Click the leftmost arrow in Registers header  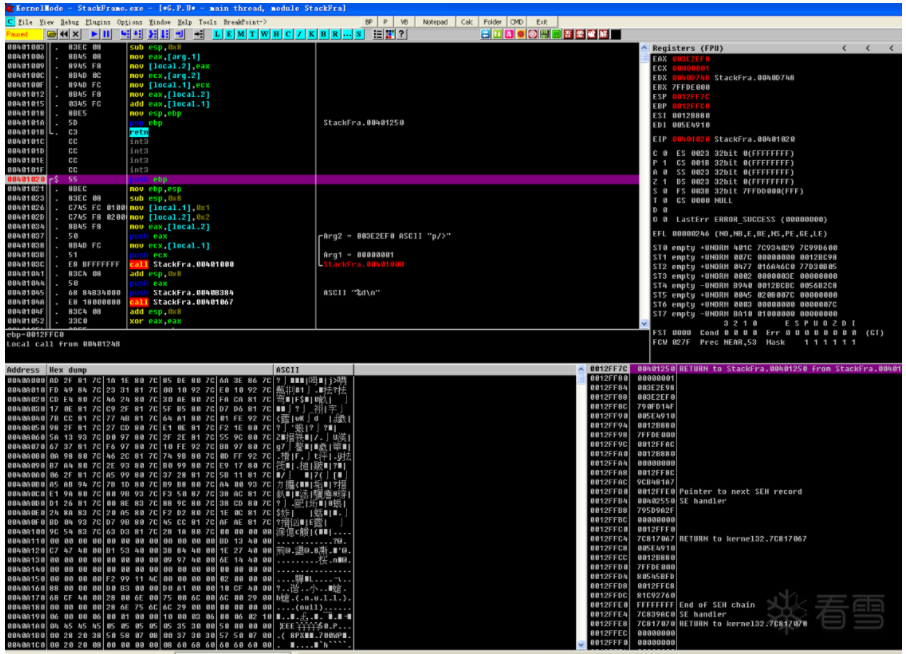(844, 48)
